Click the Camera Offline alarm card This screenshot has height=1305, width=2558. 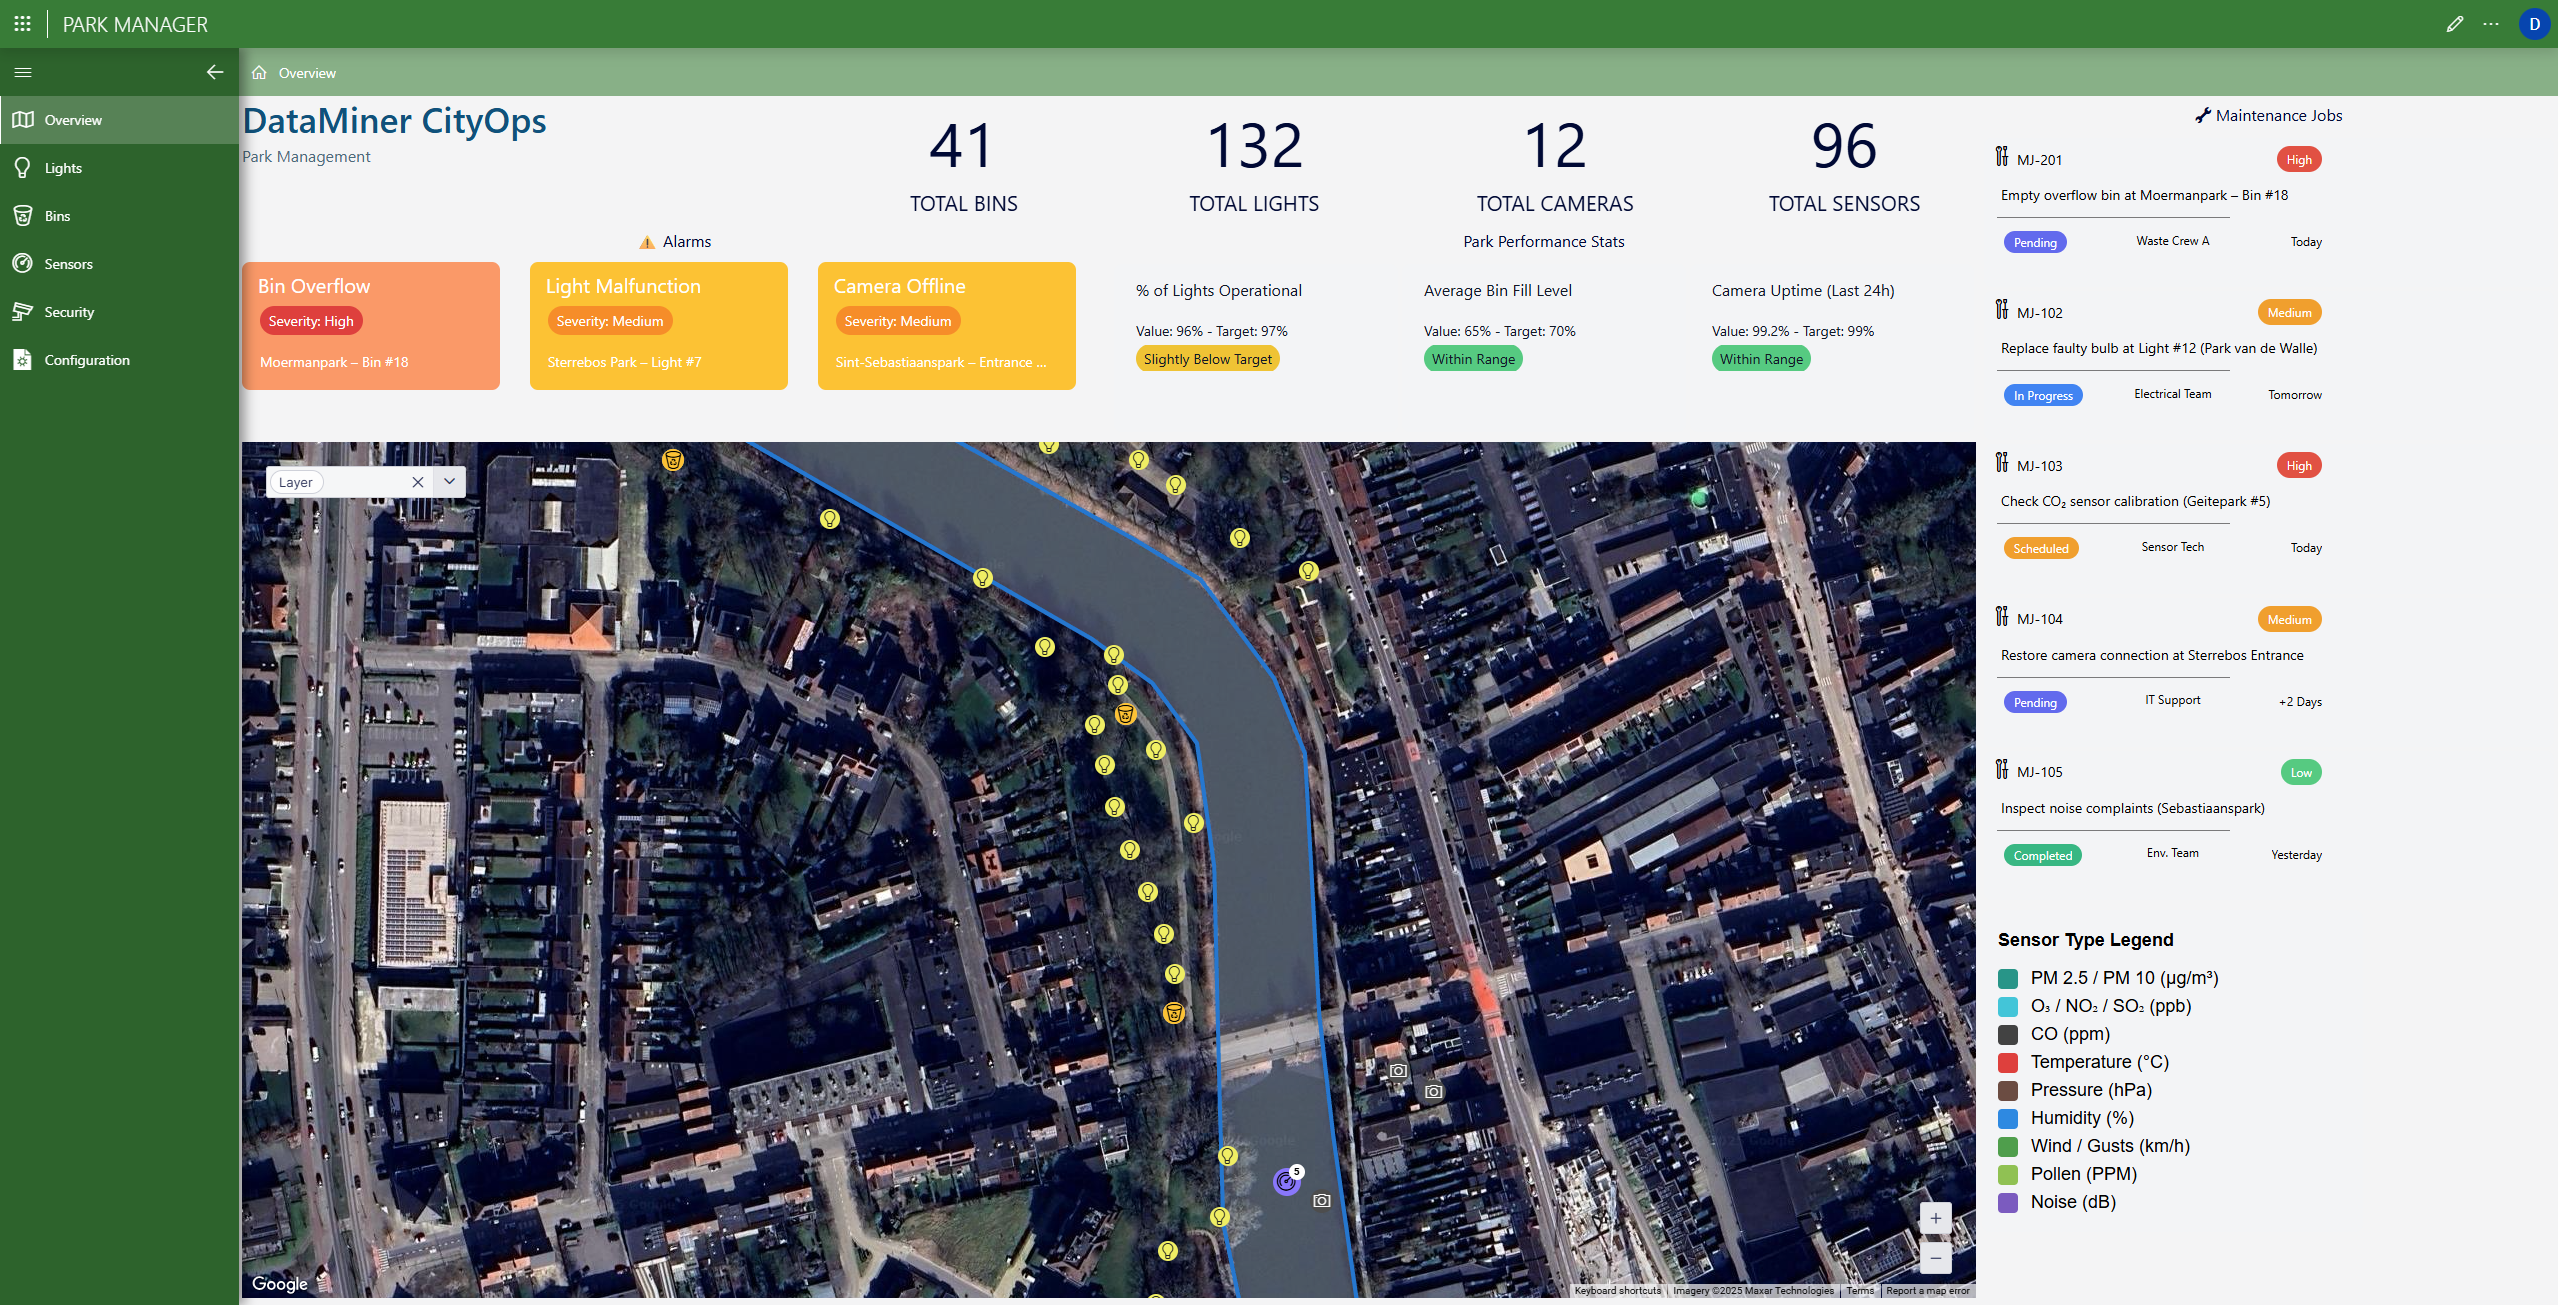pos(946,325)
